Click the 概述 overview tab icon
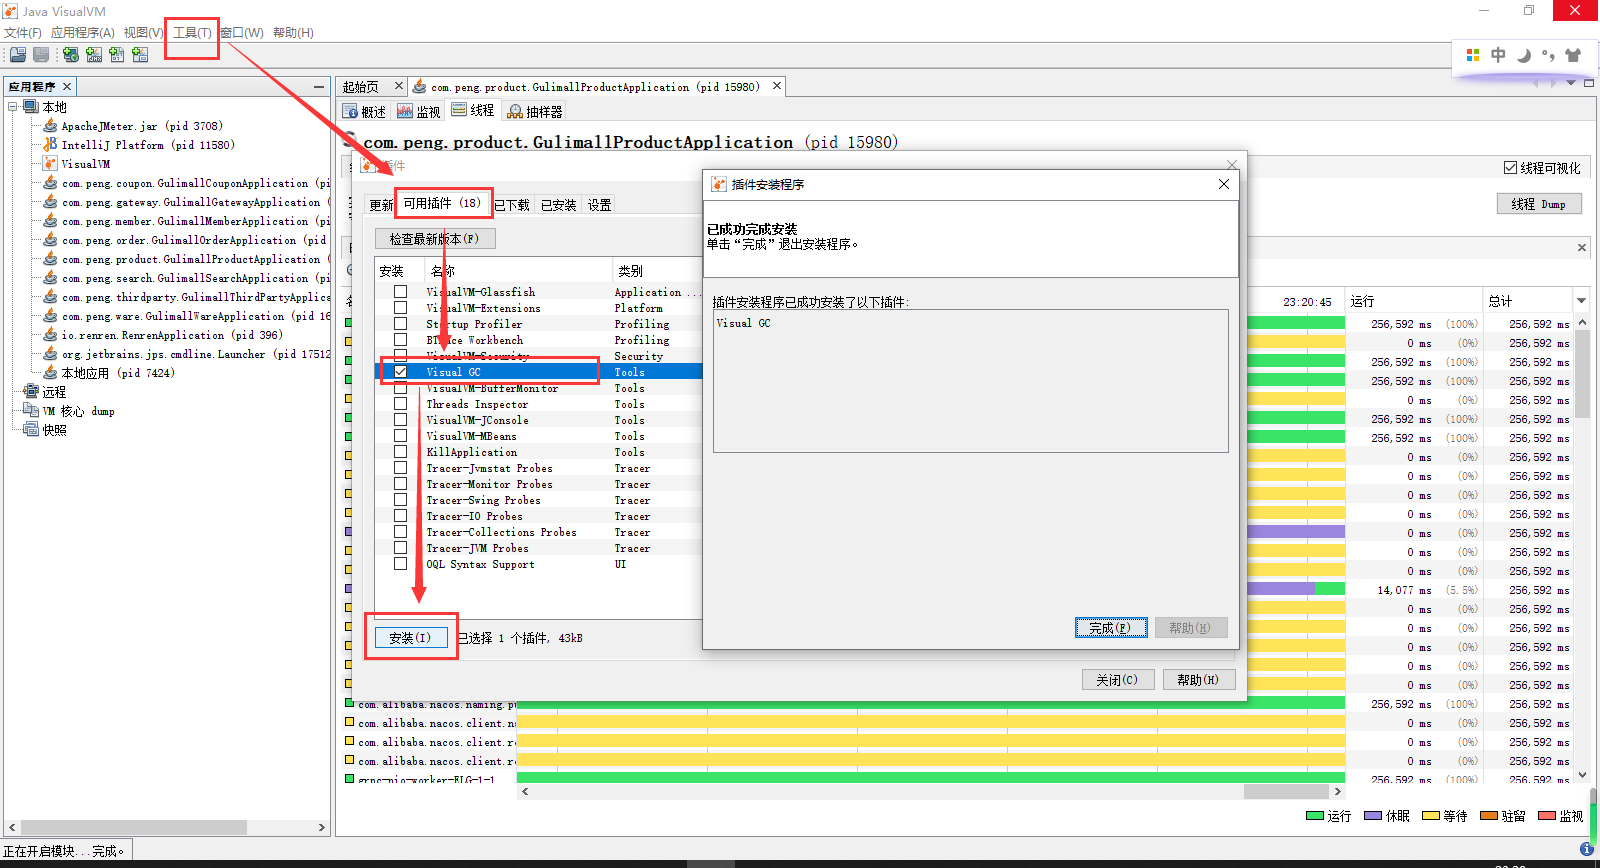Screen dimensions: 1600x868 tap(350, 111)
